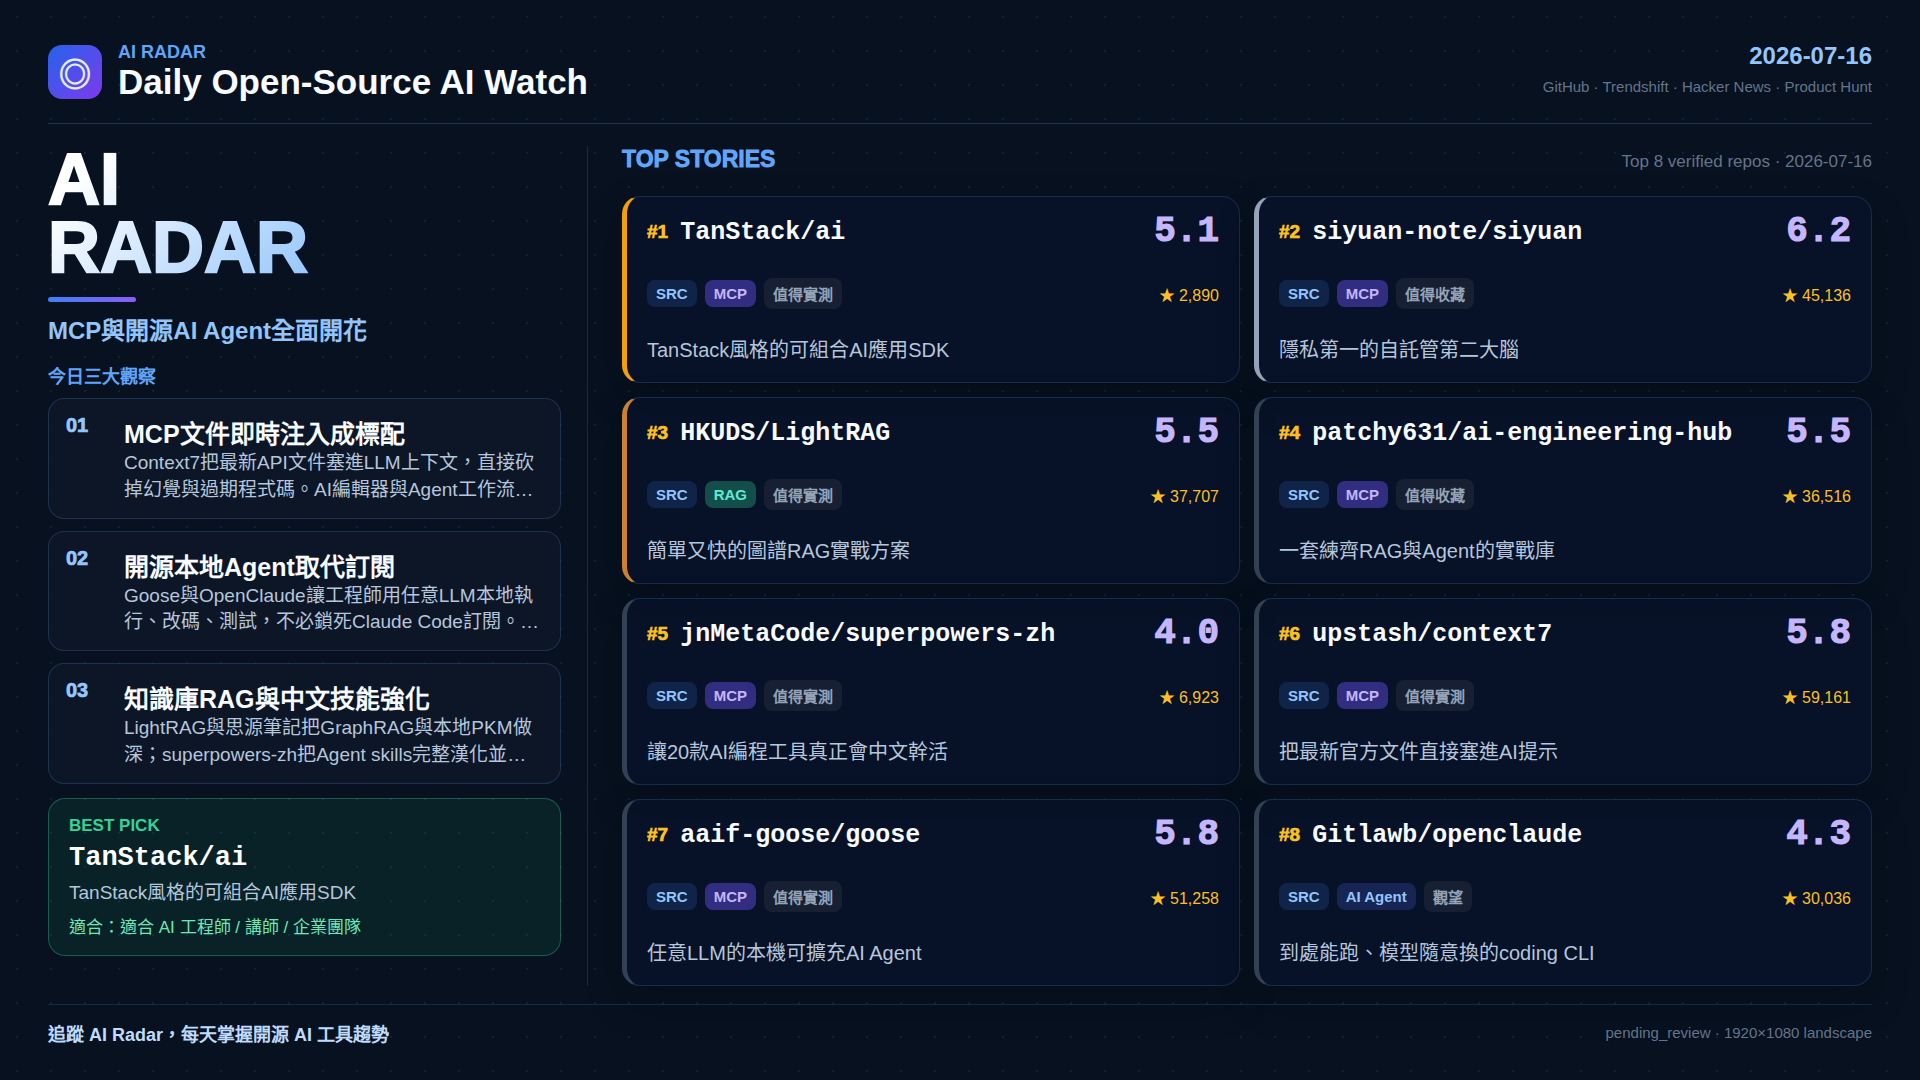Click the rank #5 label

point(657,634)
